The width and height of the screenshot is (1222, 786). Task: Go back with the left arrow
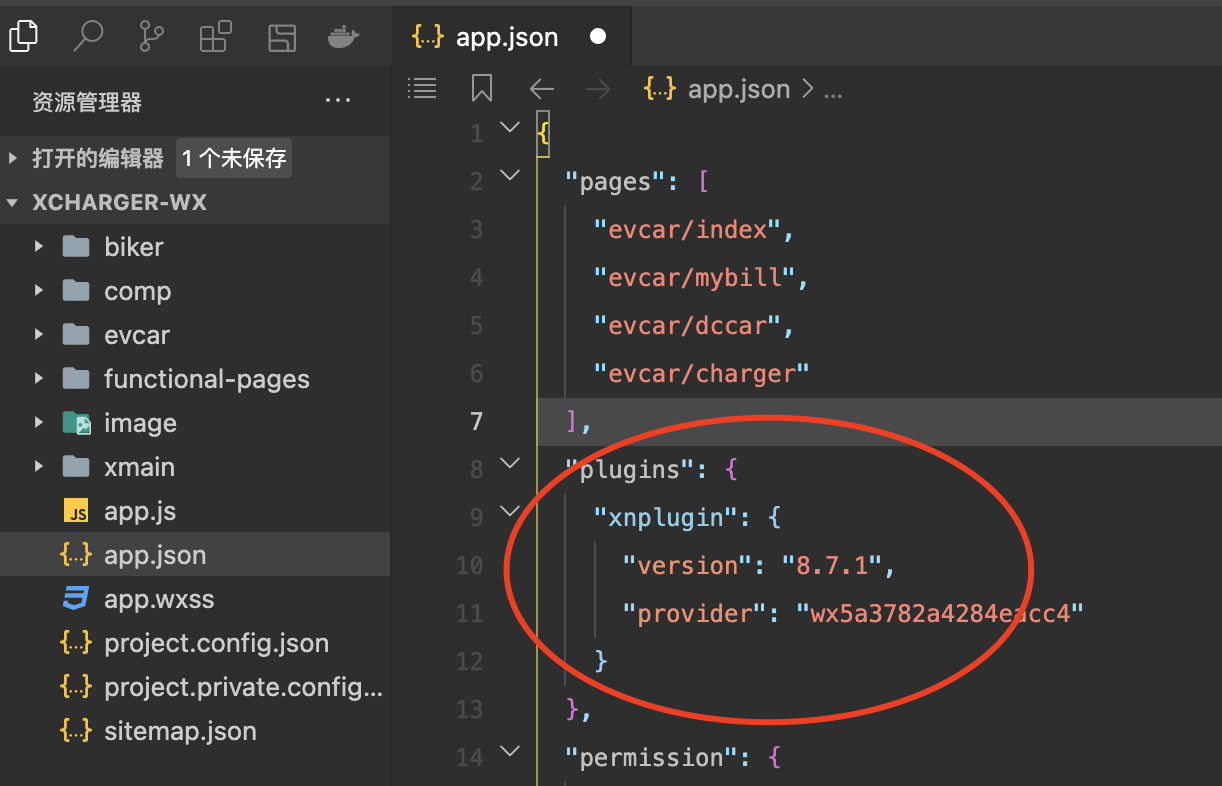point(542,89)
